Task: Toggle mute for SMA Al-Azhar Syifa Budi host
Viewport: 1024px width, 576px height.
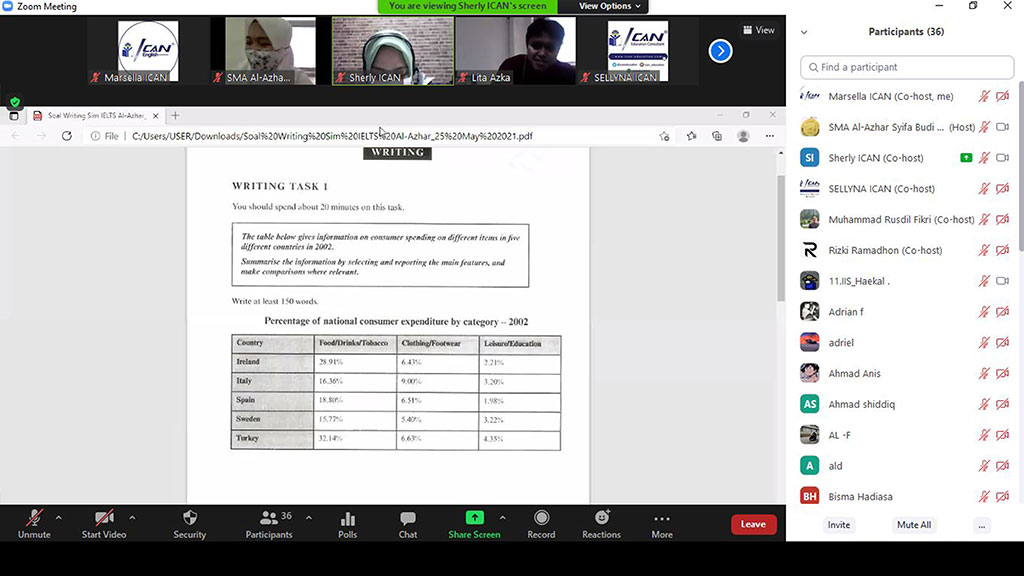Action: pyautogui.click(x=984, y=127)
